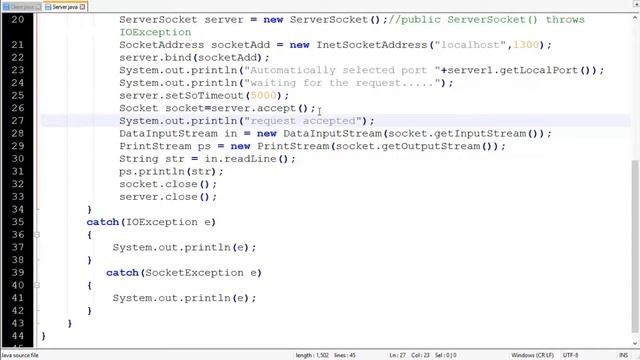This screenshot has height=360, width=640.
Task: Collapse the fold marker at line 36
Action: click(37, 235)
